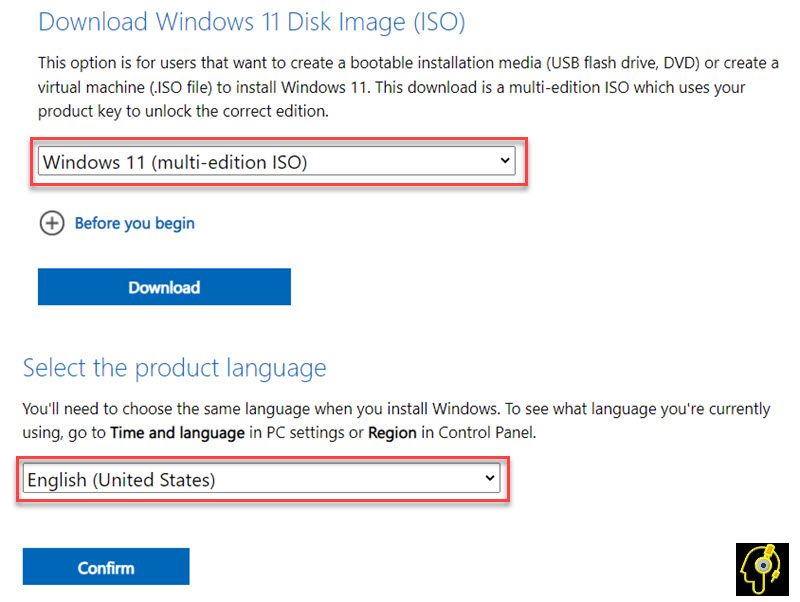Click the yellow head logo icon
800x602 pixels.
point(762,569)
